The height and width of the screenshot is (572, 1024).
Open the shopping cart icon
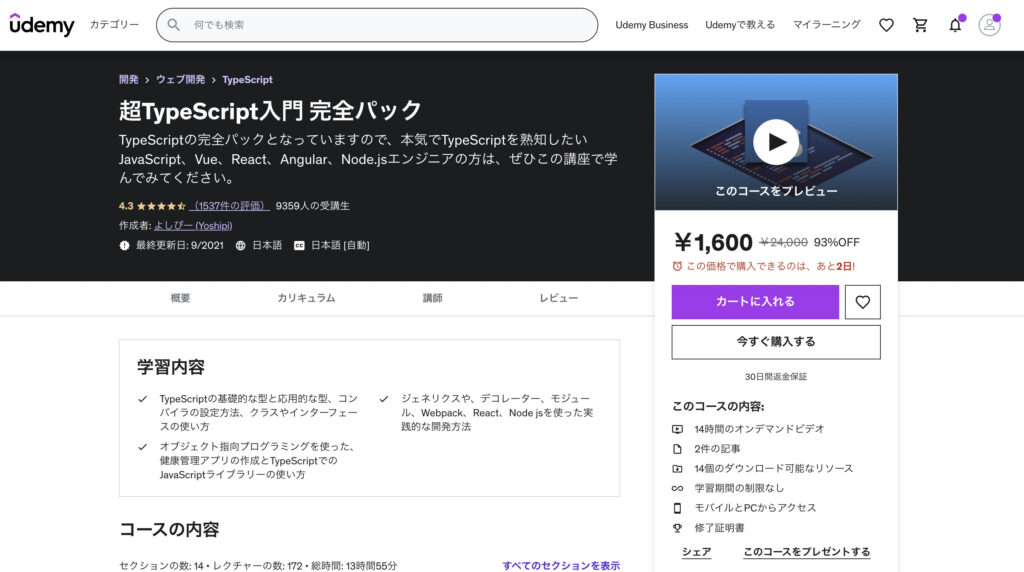pyautogui.click(x=920, y=25)
